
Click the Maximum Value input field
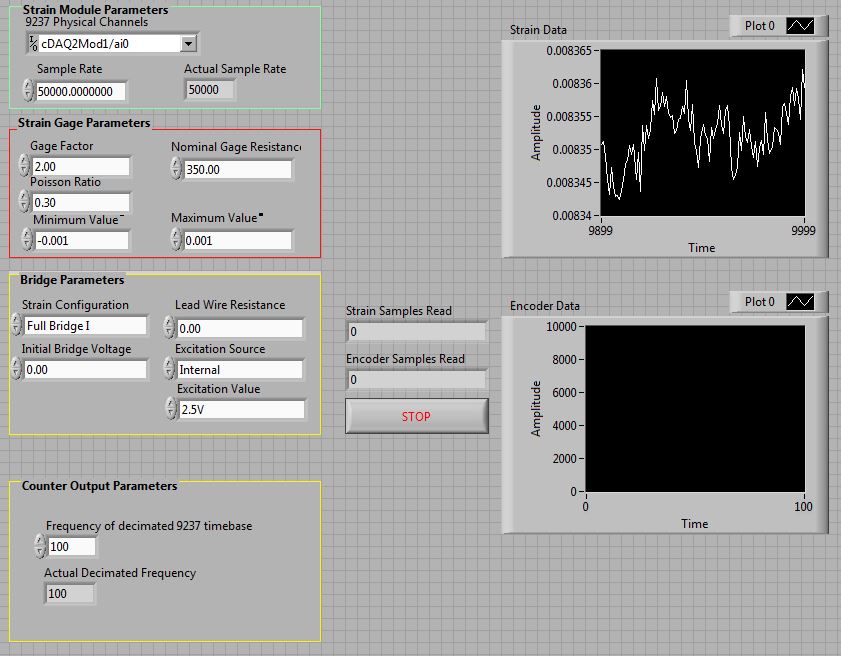coord(237,240)
